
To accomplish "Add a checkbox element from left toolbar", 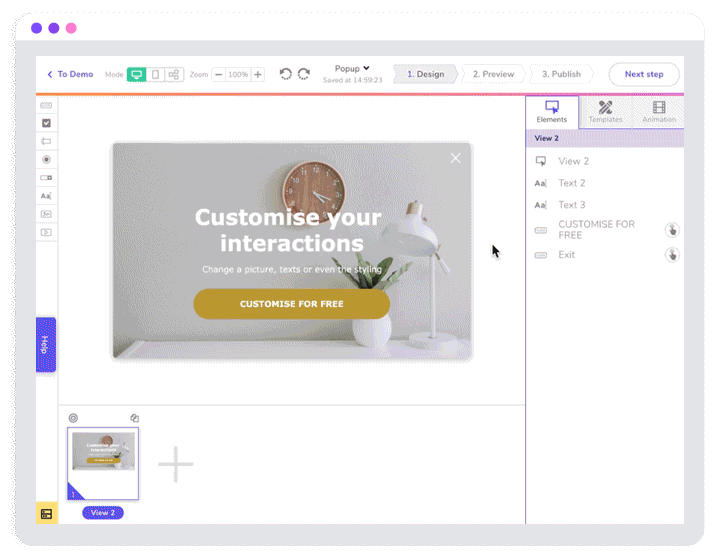I will tap(46, 123).
